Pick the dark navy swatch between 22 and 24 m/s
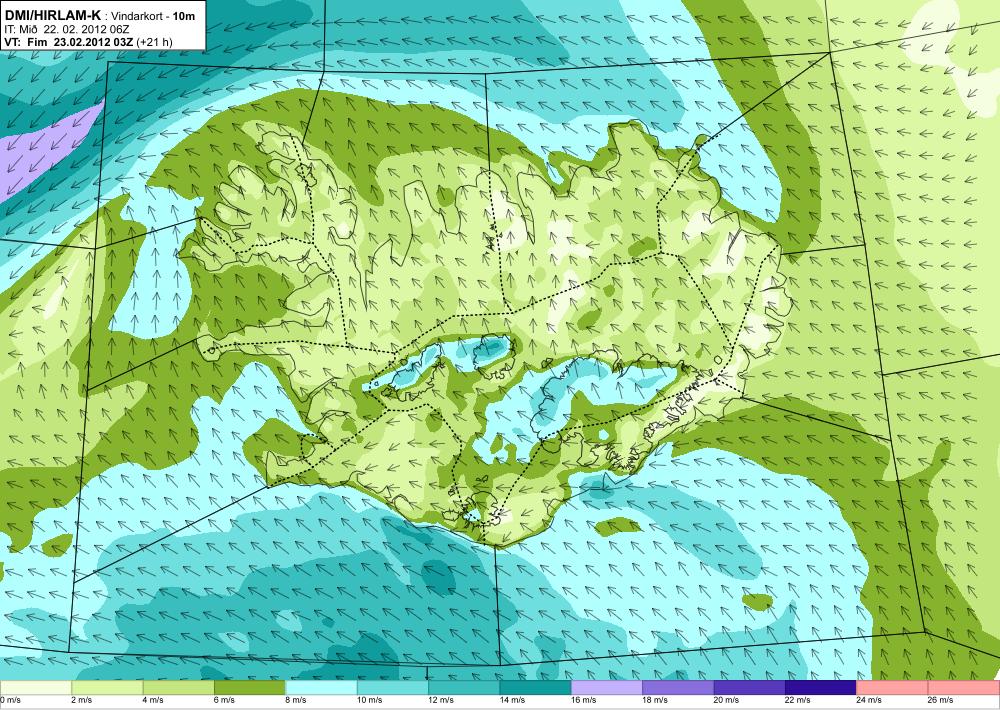 [x=821, y=688]
